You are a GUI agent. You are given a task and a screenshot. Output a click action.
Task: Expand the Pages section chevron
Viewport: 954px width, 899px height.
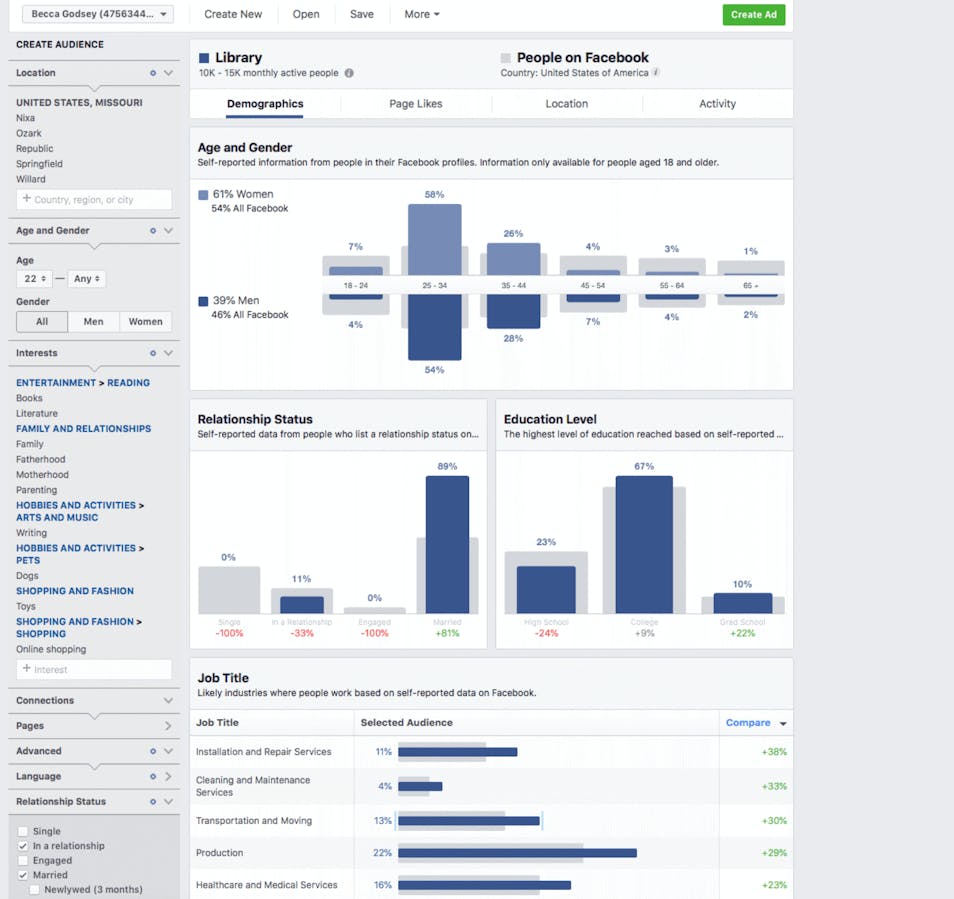[168, 726]
